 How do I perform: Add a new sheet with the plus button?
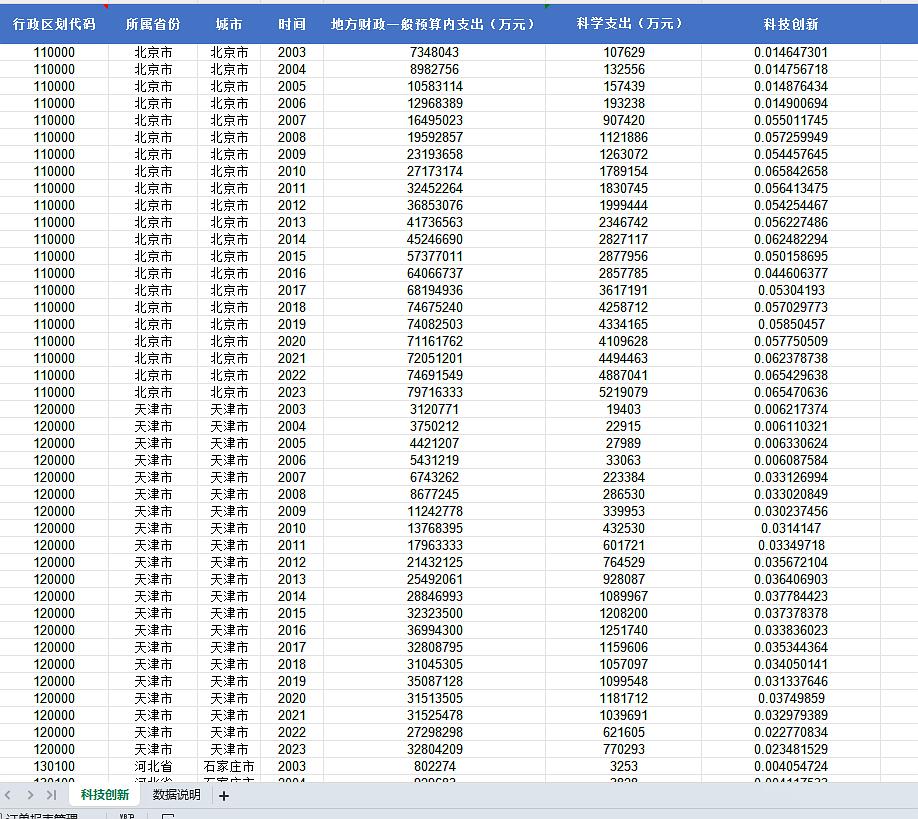[x=224, y=796]
